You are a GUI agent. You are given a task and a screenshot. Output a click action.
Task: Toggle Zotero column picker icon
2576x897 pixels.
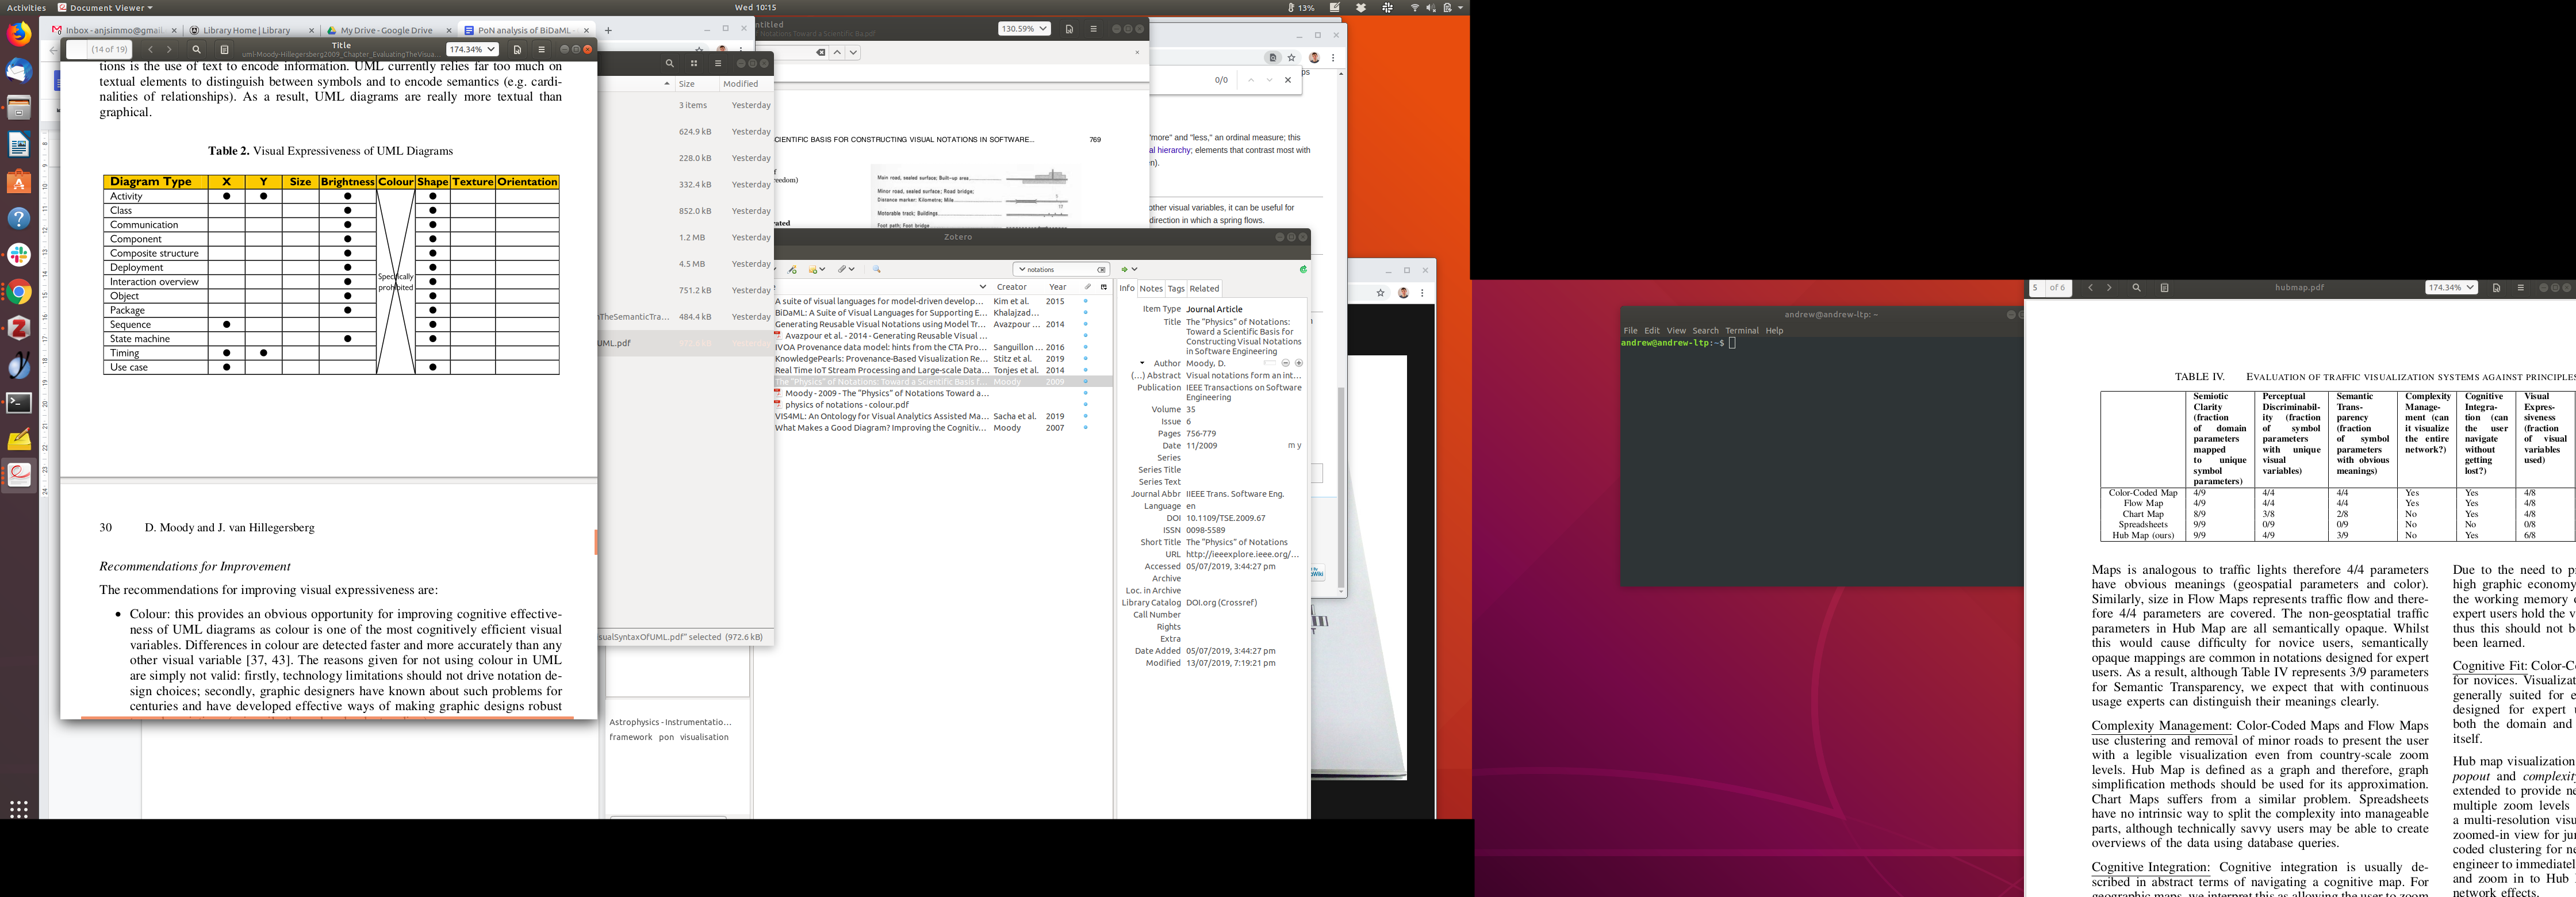point(1104,287)
